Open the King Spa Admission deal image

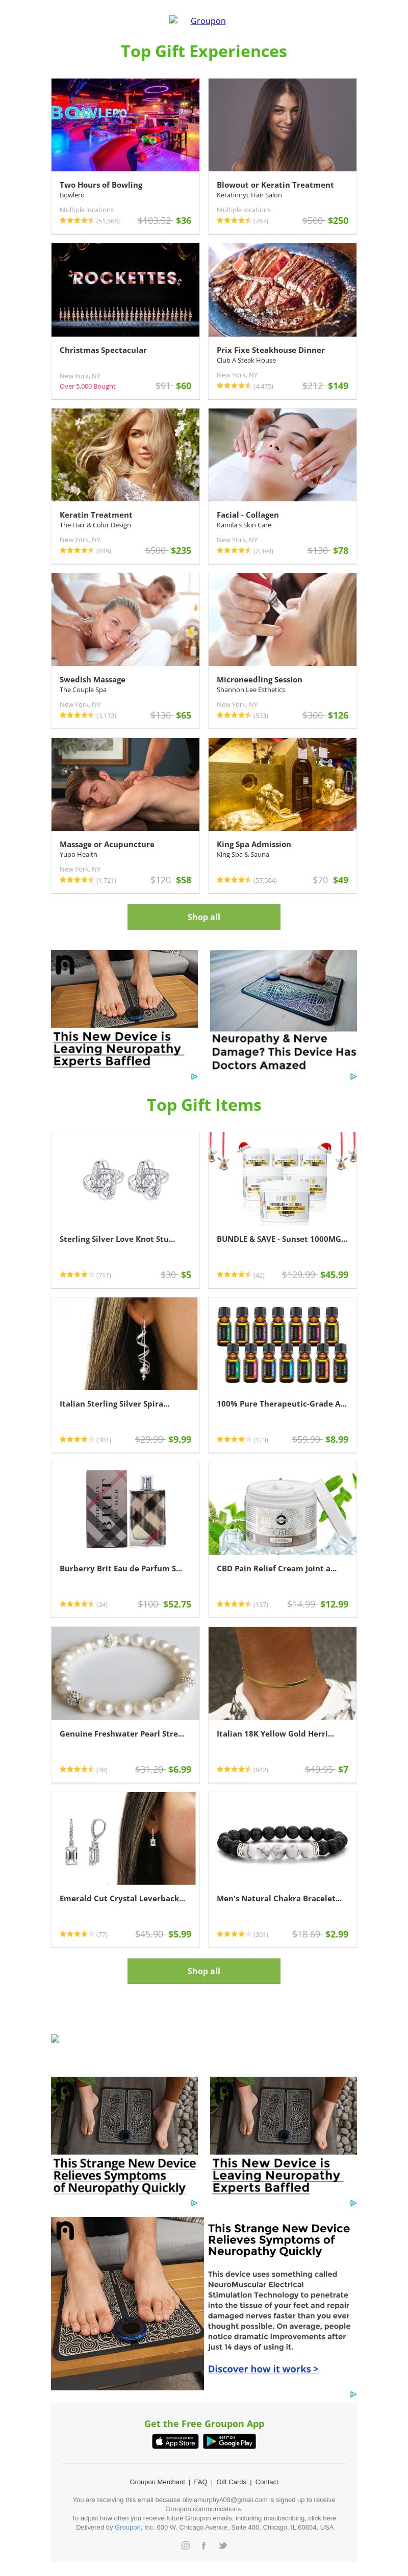coord(282,784)
